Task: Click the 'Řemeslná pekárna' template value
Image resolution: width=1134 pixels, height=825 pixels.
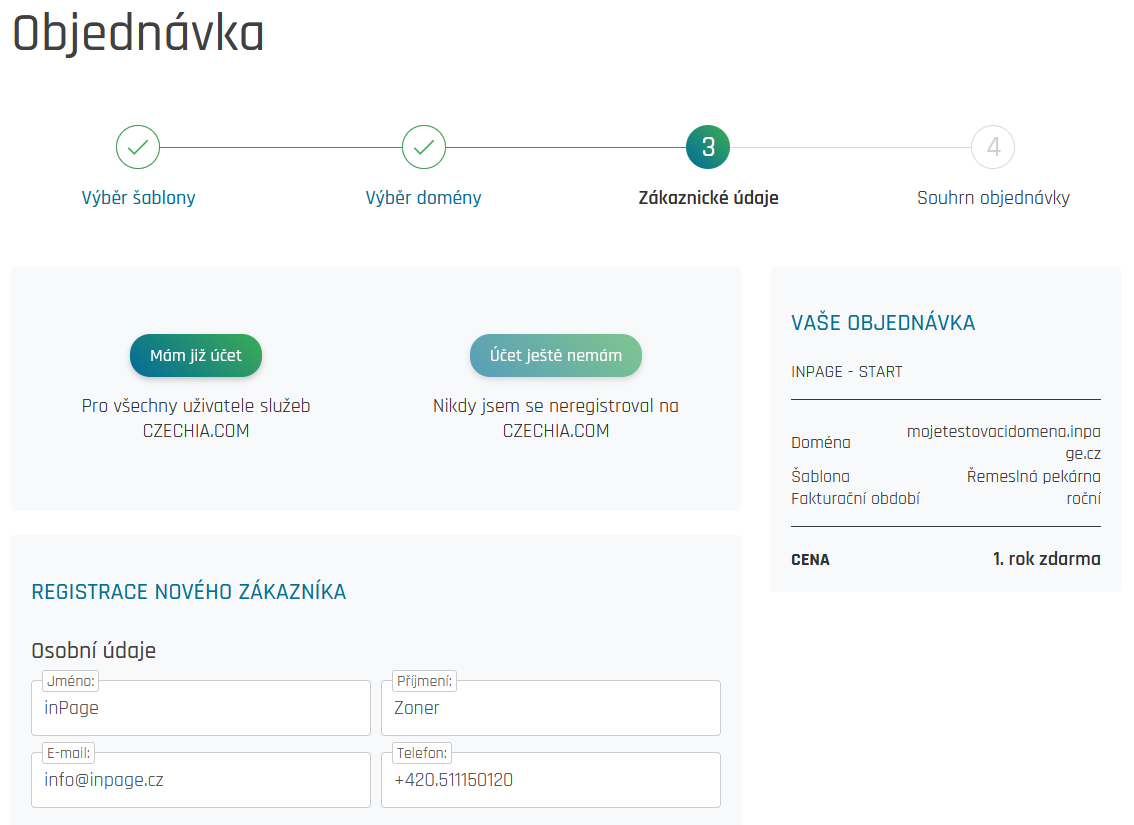Action: pos(1033,477)
